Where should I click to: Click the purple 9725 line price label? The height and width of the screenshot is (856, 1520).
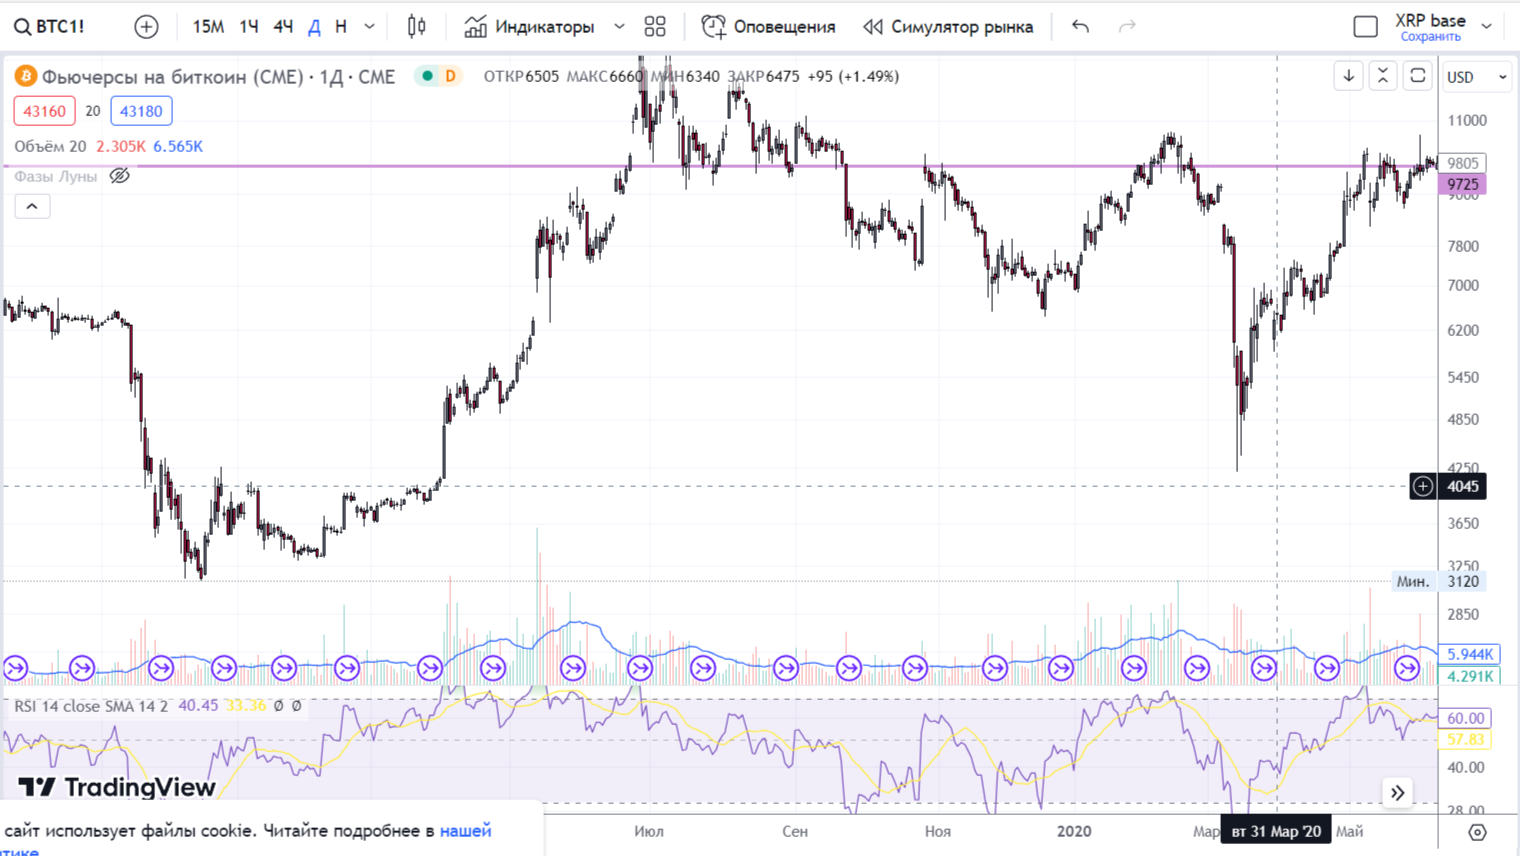pos(1462,184)
